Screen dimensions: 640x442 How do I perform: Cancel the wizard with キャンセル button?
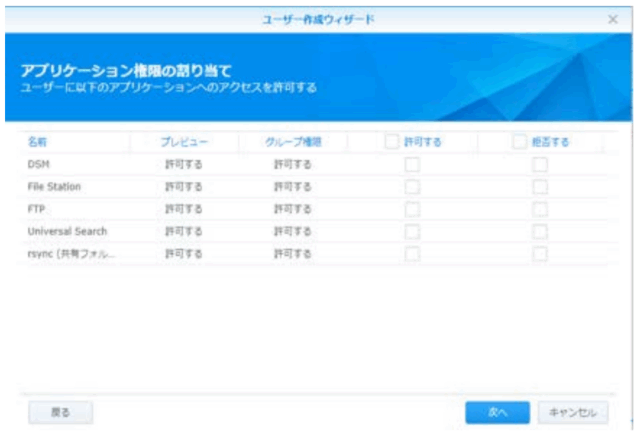572,412
